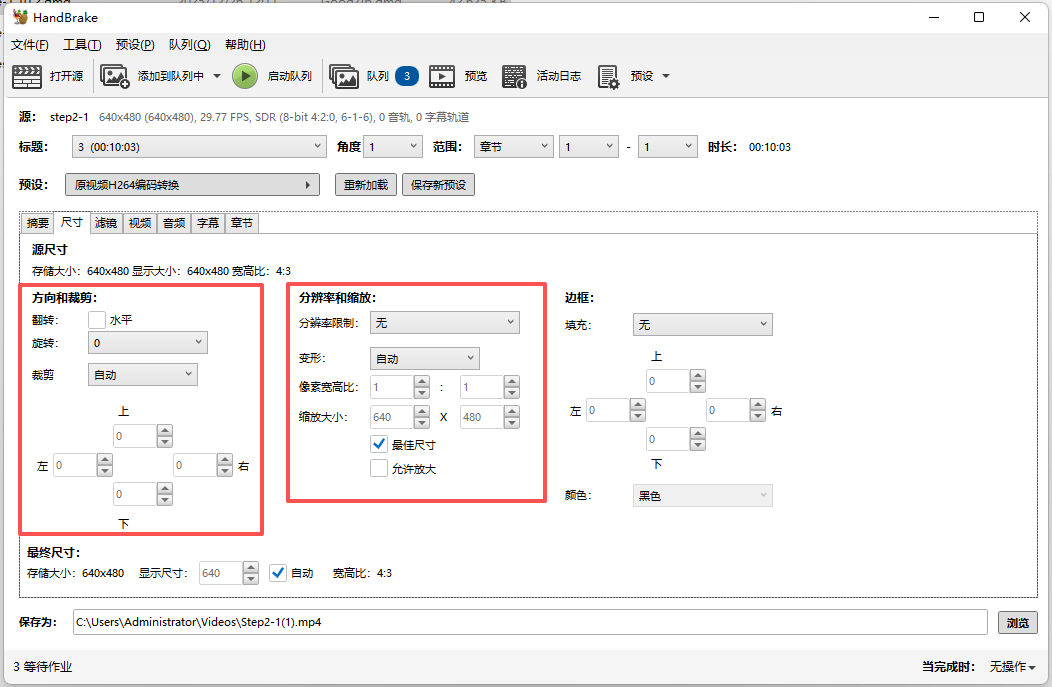Click the Add to Queue icon
Viewport: 1052px width, 687px height.
(115, 76)
